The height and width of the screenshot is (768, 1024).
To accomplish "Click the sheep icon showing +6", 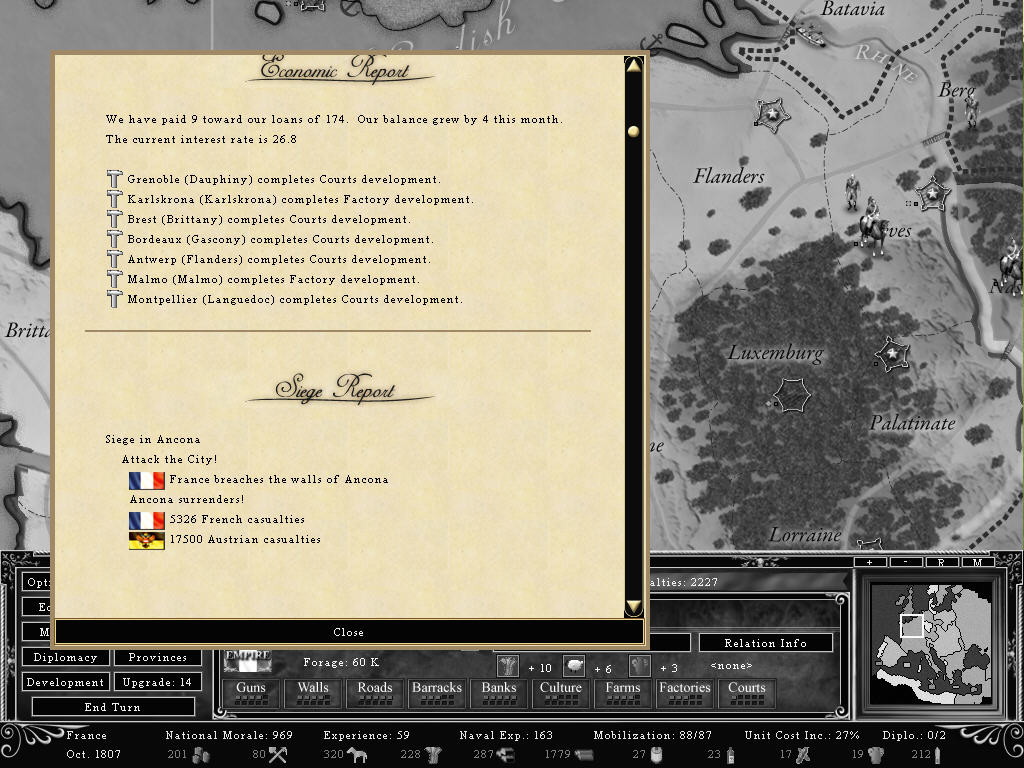I will tap(573, 667).
